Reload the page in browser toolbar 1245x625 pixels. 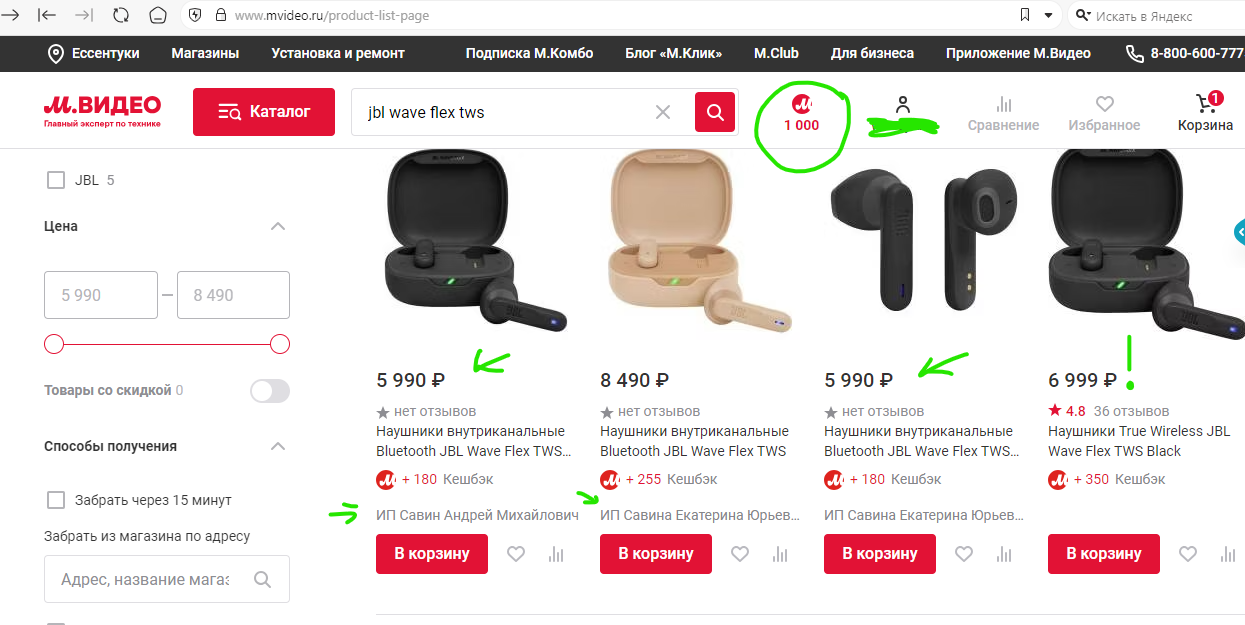coord(121,15)
